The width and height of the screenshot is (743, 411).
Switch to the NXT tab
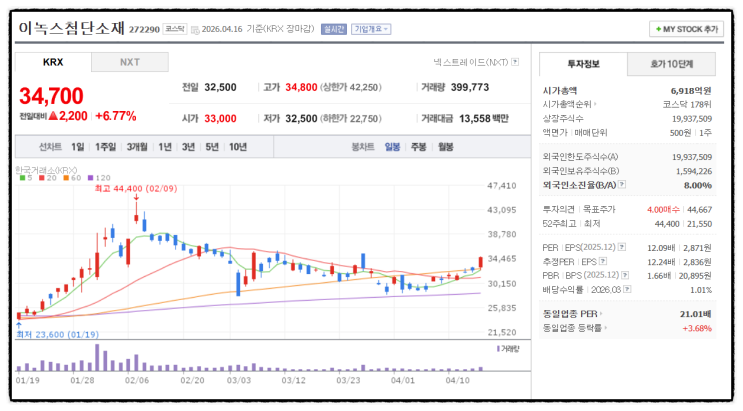pyautogui.click(x=130, y=62)
